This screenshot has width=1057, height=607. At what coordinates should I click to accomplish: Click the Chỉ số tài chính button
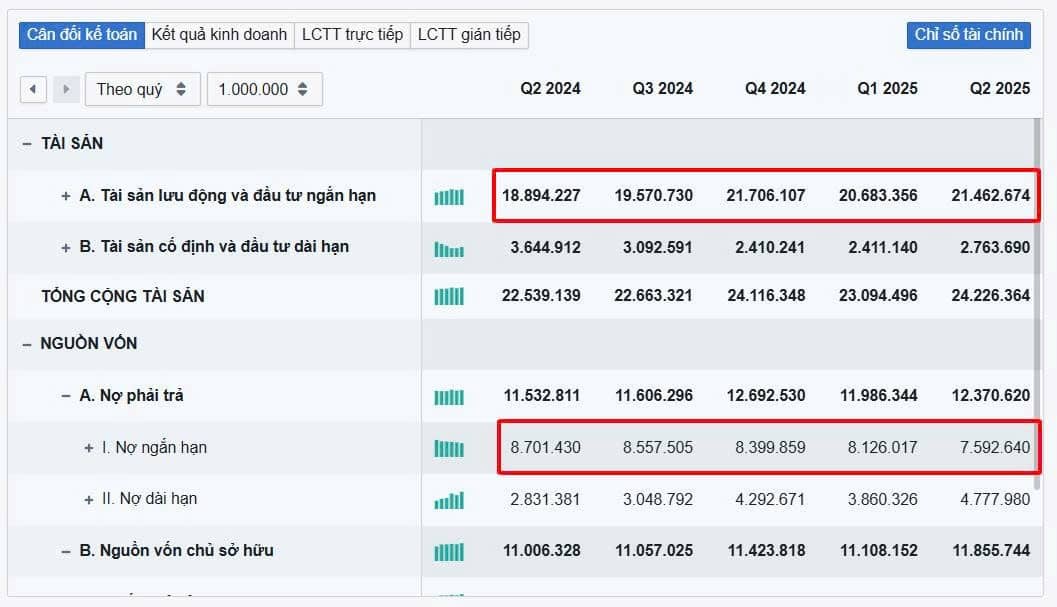point(968,35)
